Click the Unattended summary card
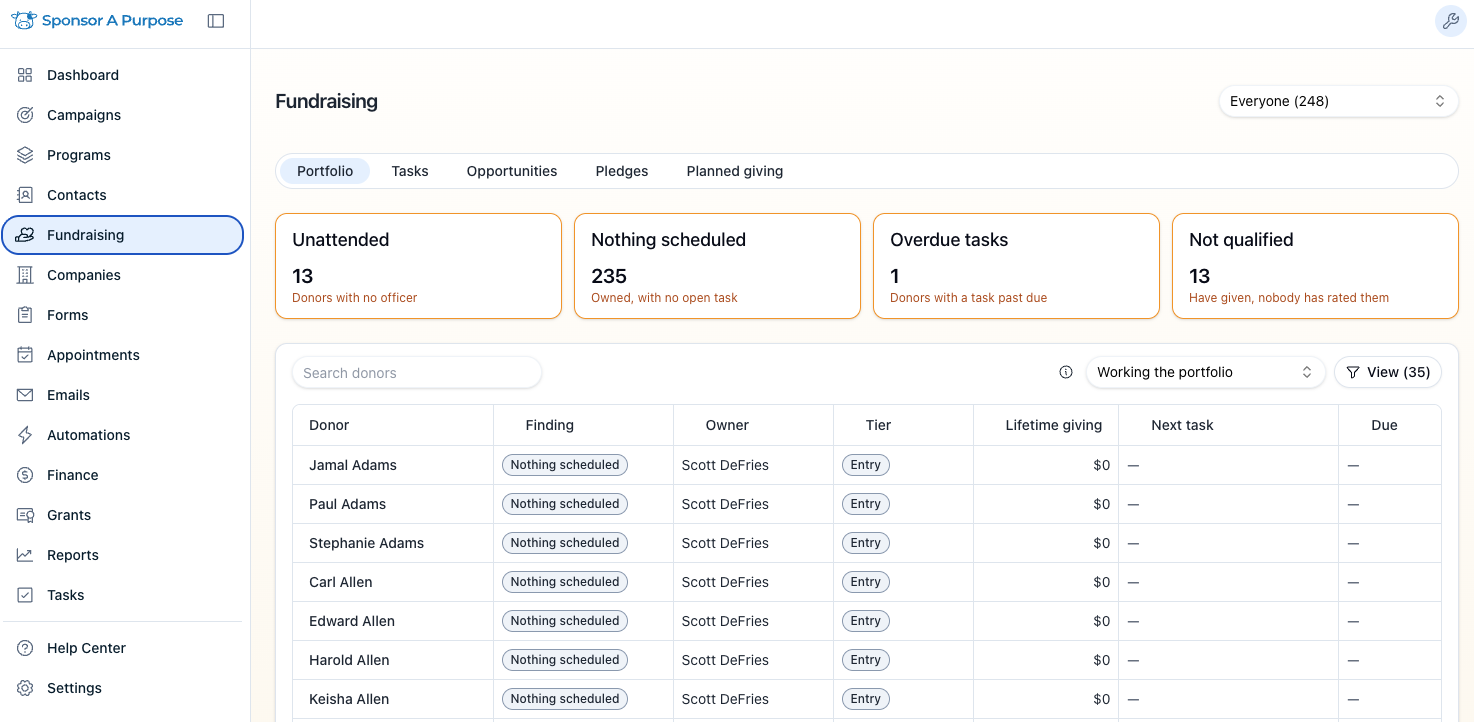The width and height of the screenshot is (1474, 722). point(418,266)
